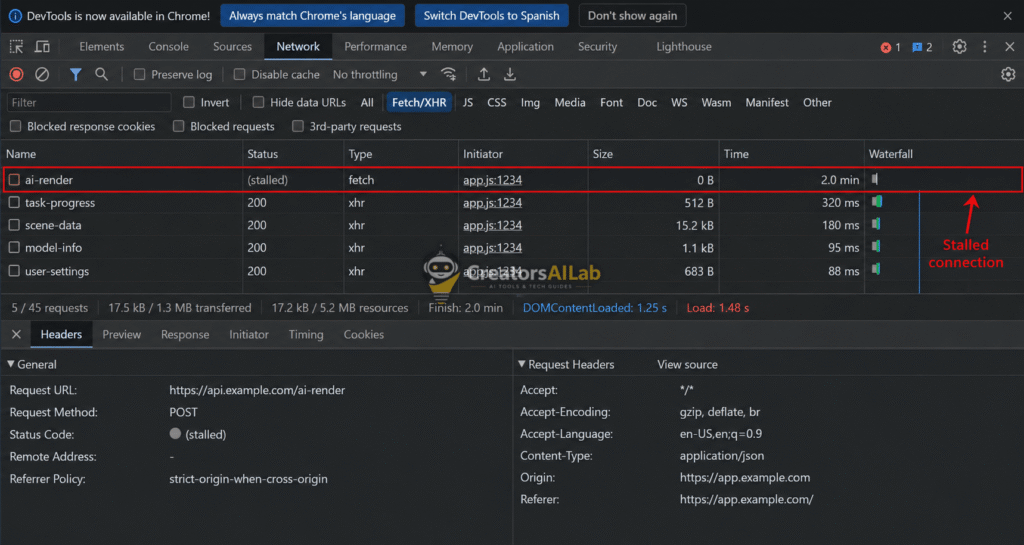Select the model-info request row
Image resolution: width=1024 pixels, height=545 pixels.
pyautogui.click(x=512, y=247)
